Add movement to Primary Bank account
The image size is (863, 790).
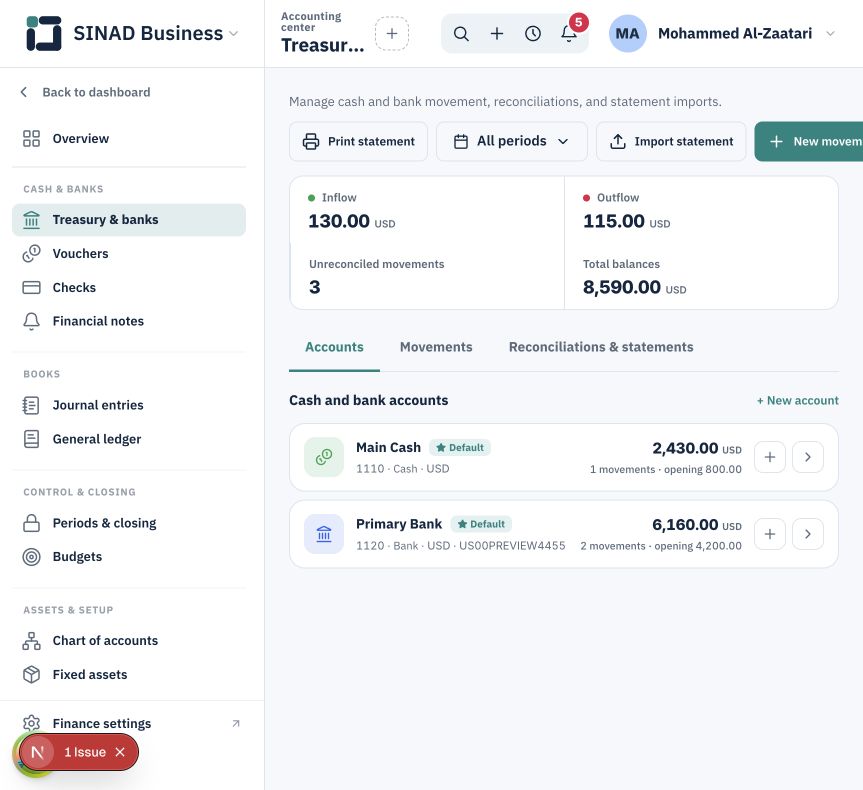(x=769, y=534)
